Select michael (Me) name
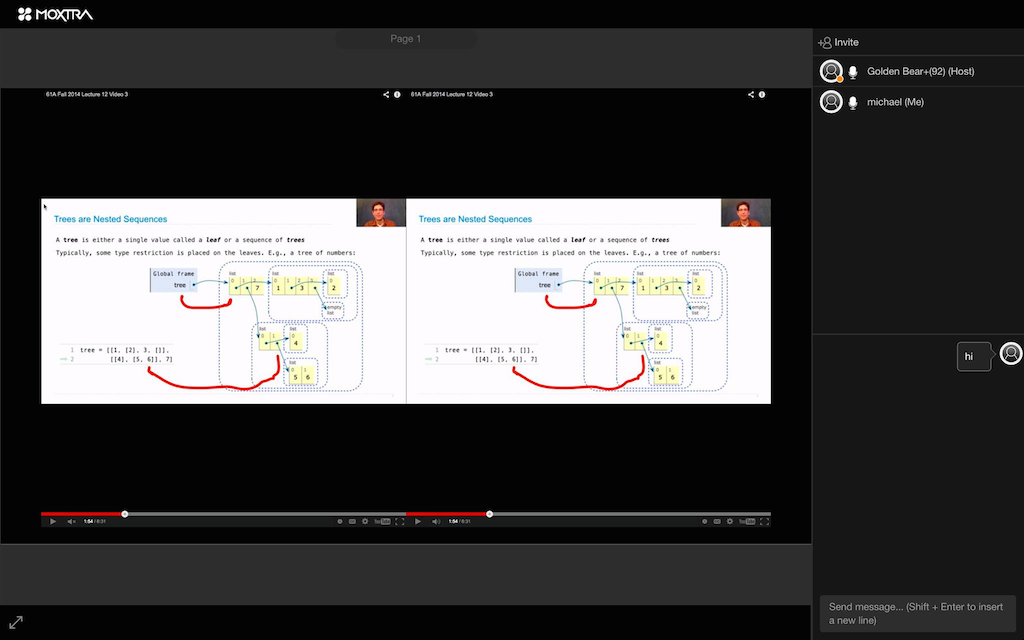This screenshot has width=1024, height=640. [895, 102]
